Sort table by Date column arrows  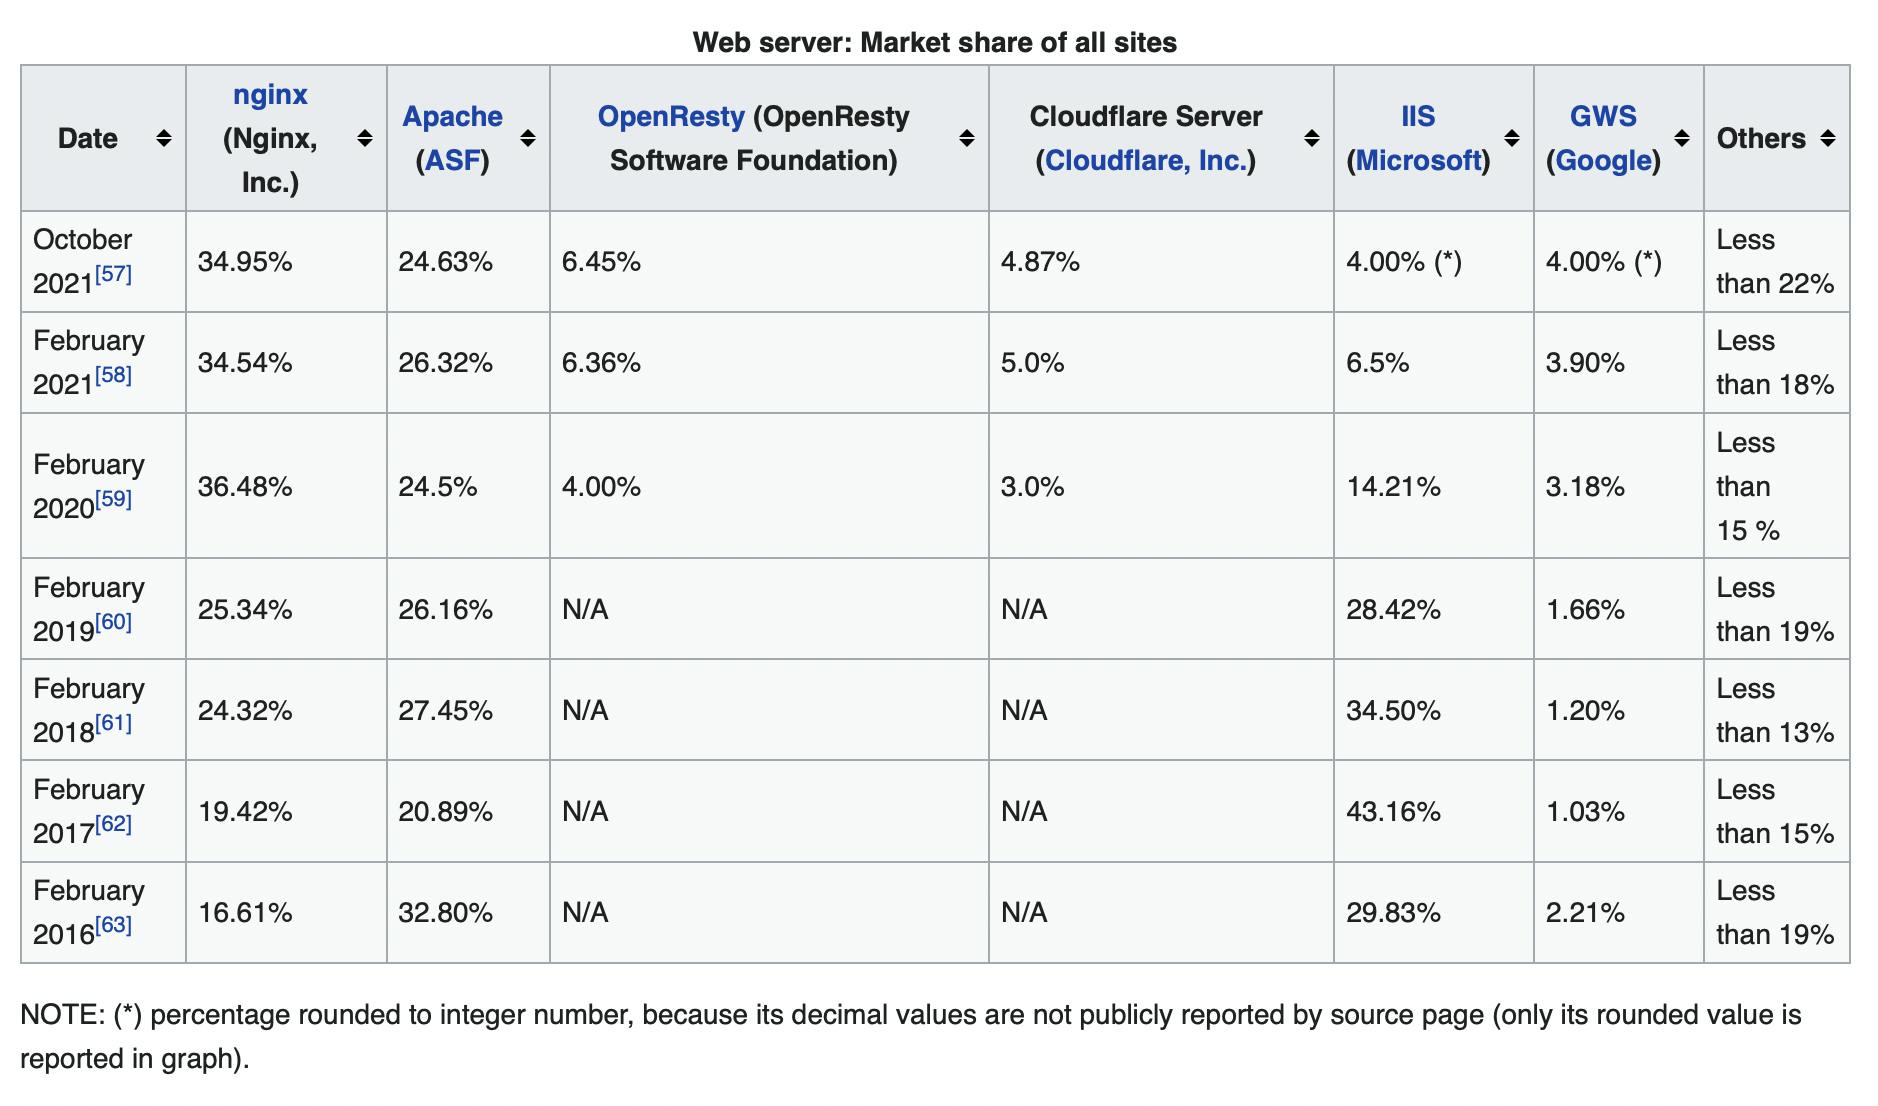(x=164, y=138)
